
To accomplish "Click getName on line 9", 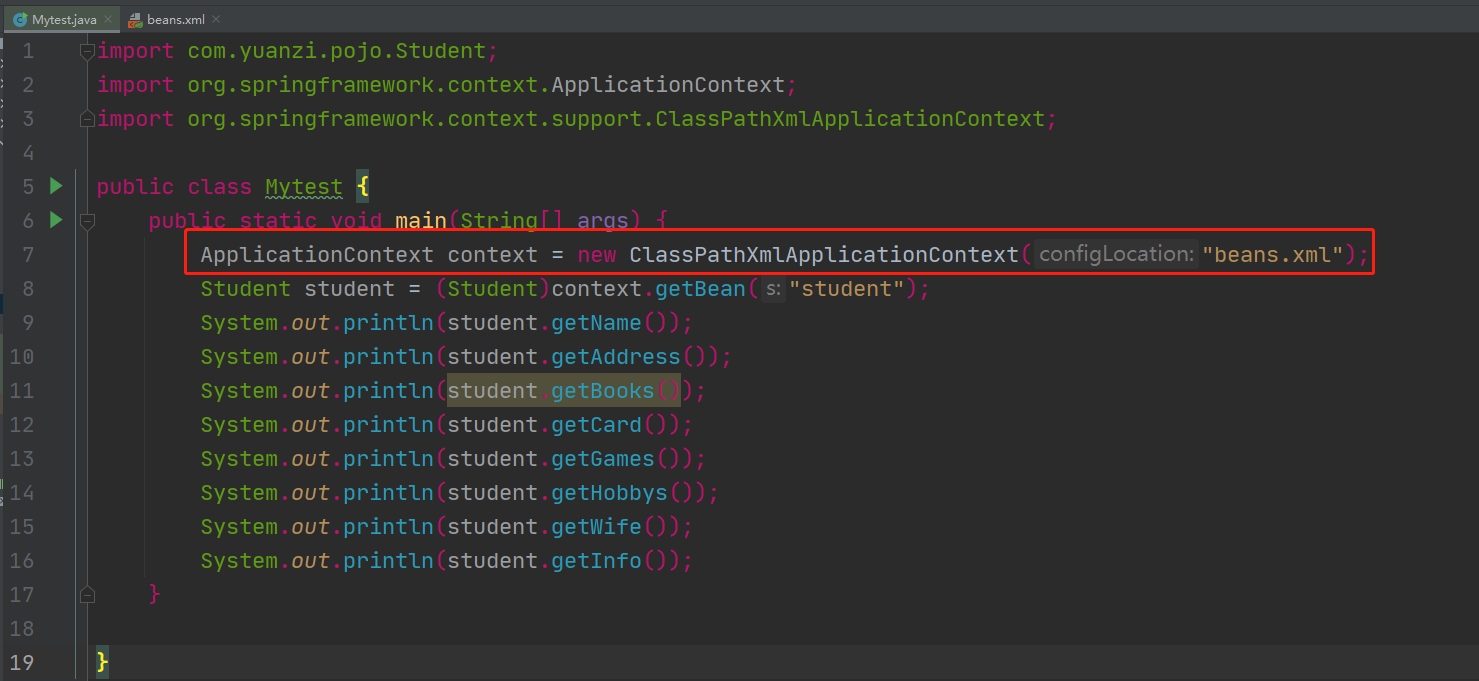I will pos(597,323).
